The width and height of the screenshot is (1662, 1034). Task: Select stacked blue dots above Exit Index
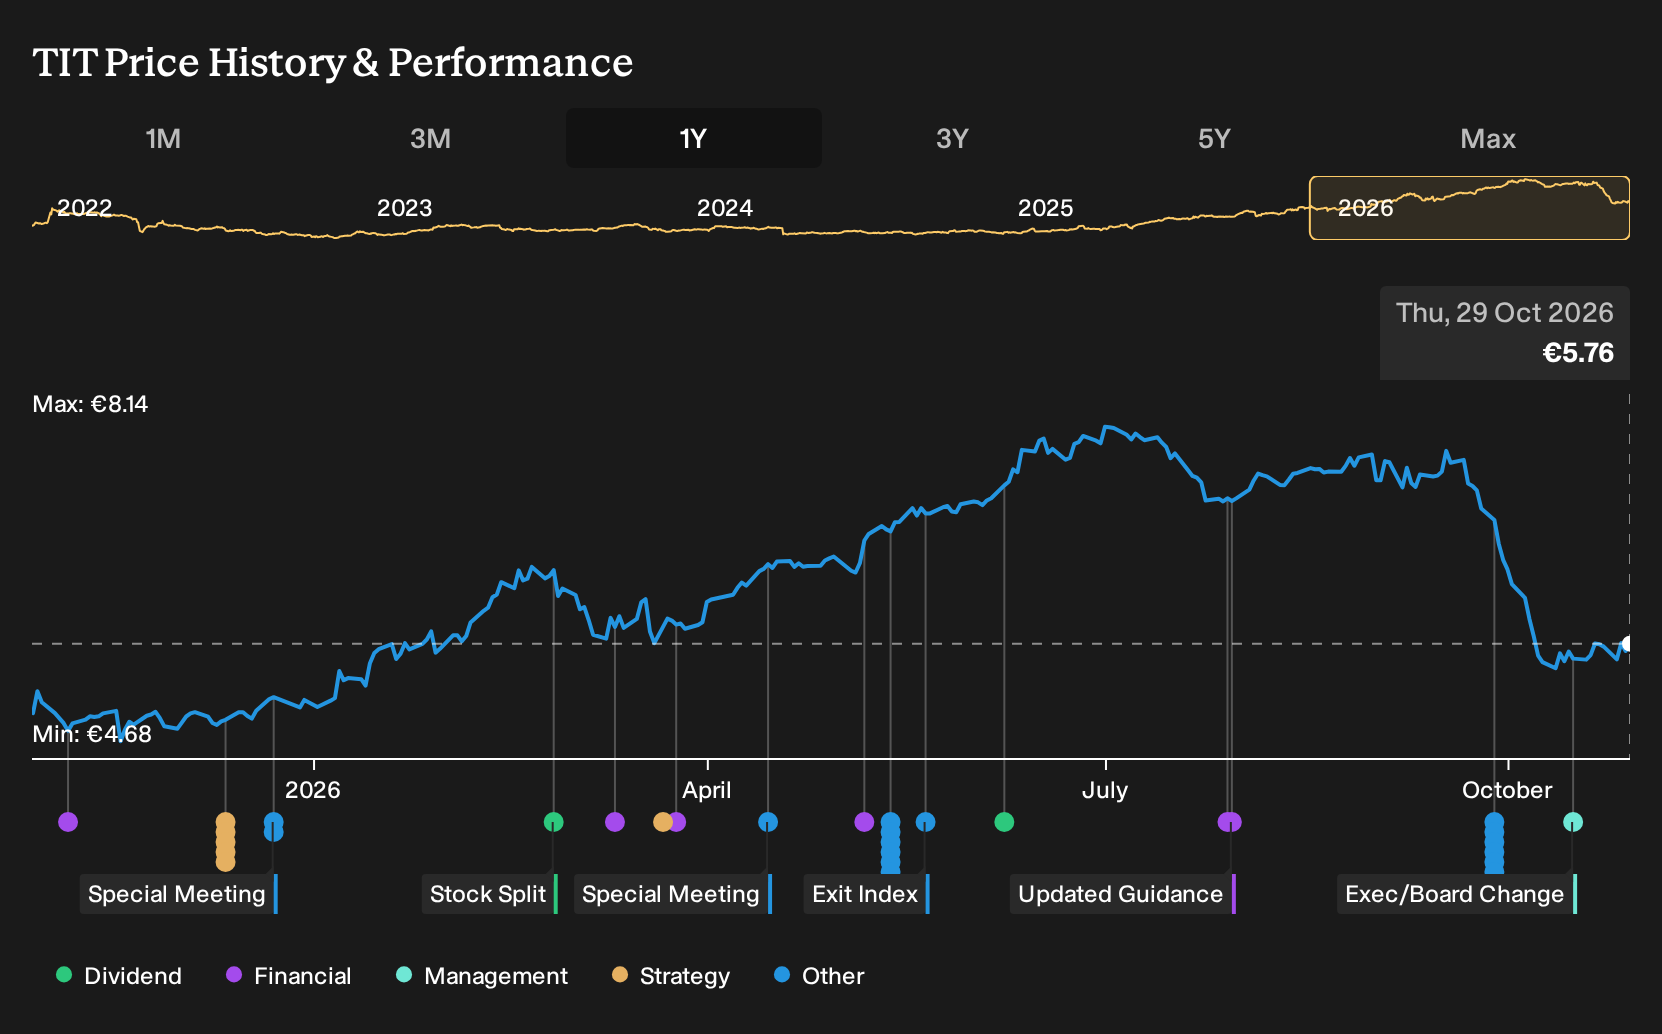click(x=890, y=842)
